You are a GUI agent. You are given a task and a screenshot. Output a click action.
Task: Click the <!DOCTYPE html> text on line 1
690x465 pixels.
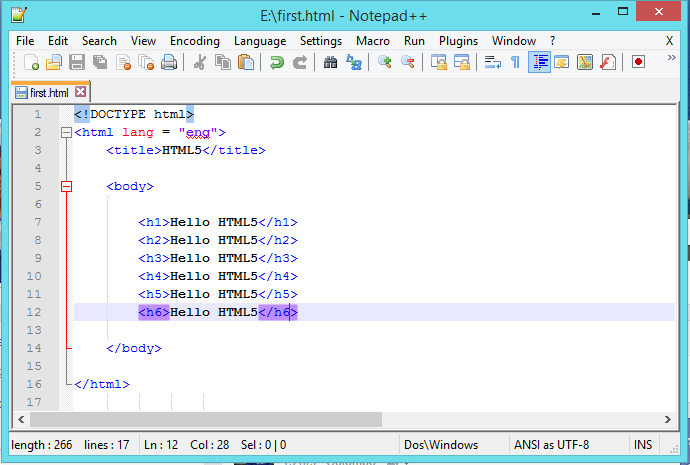coord(134,114)
